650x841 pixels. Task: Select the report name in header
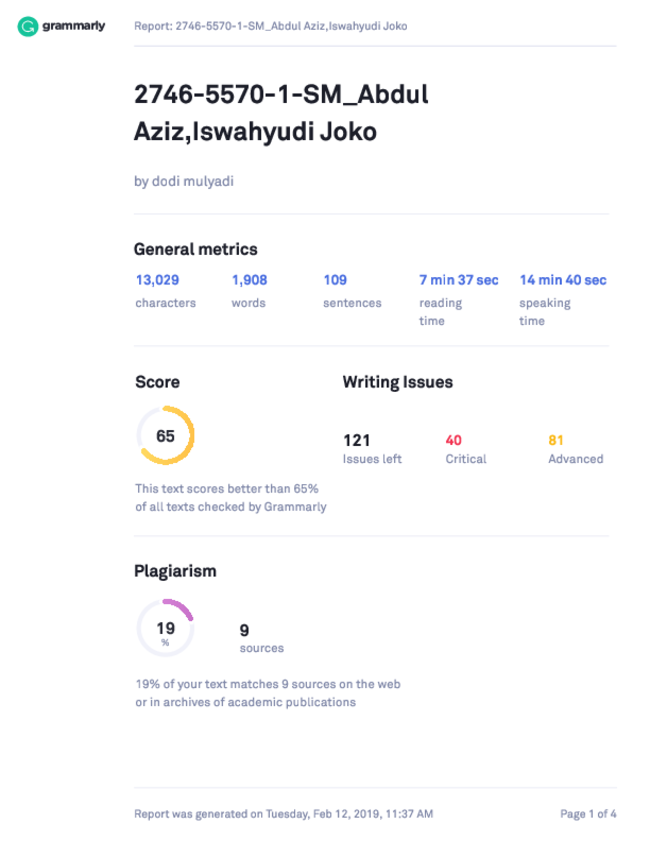pyautogui.click(x=270, y=26)
